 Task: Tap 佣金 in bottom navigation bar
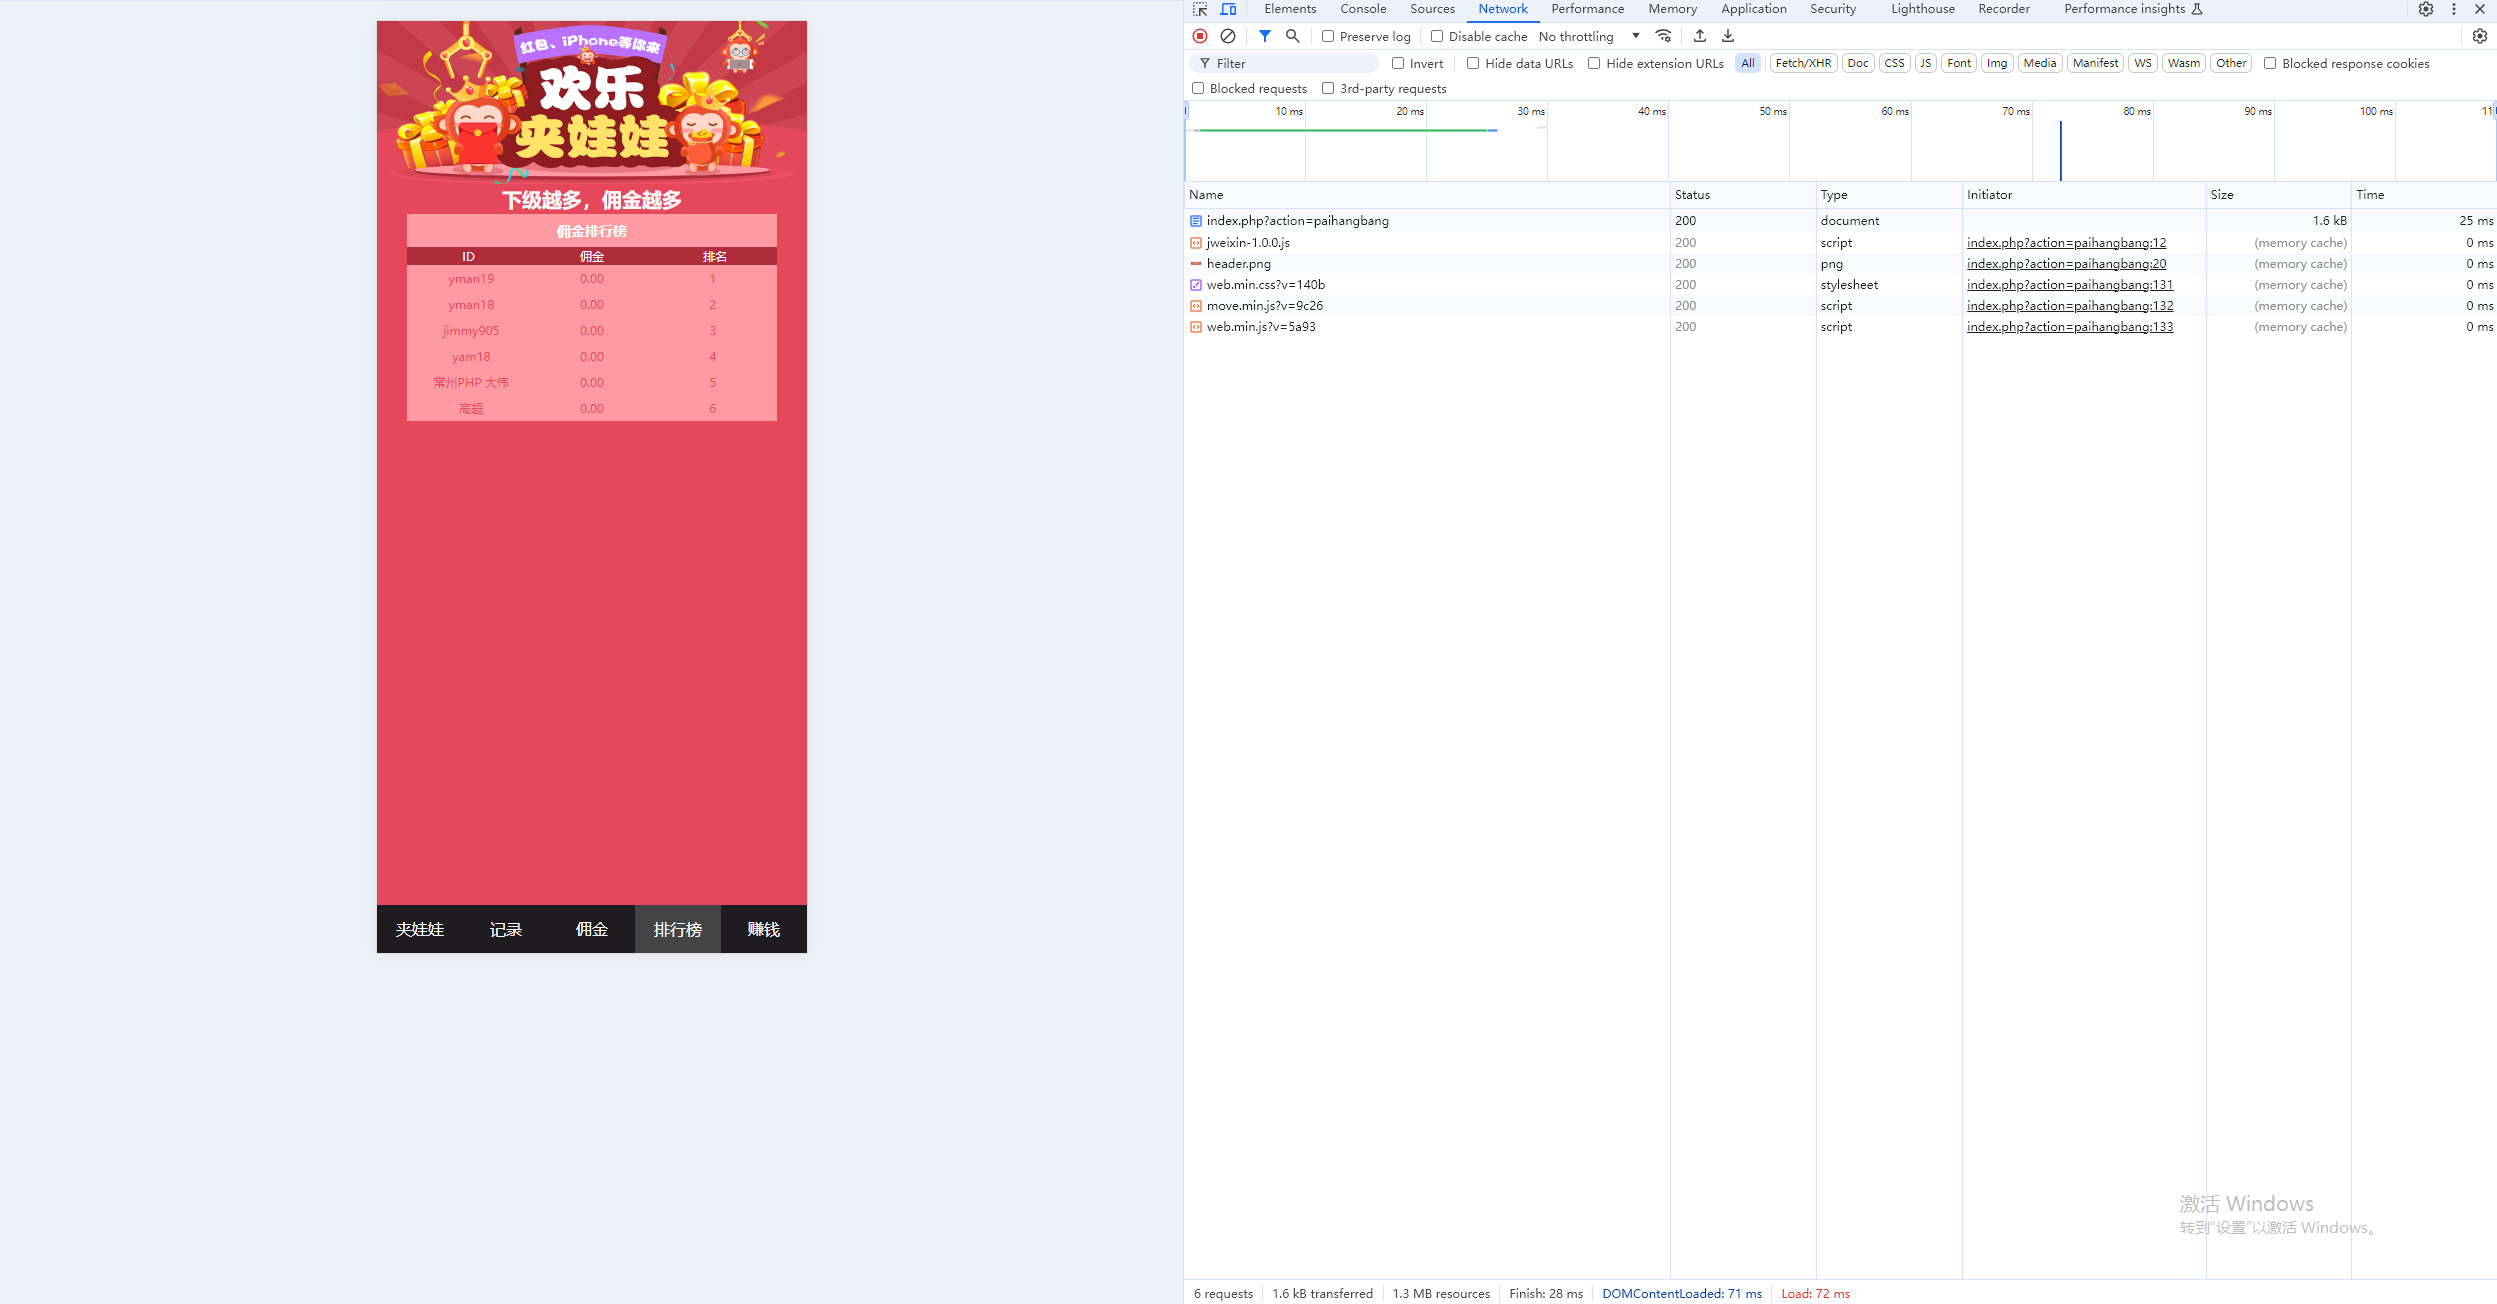tap(592, 929)
